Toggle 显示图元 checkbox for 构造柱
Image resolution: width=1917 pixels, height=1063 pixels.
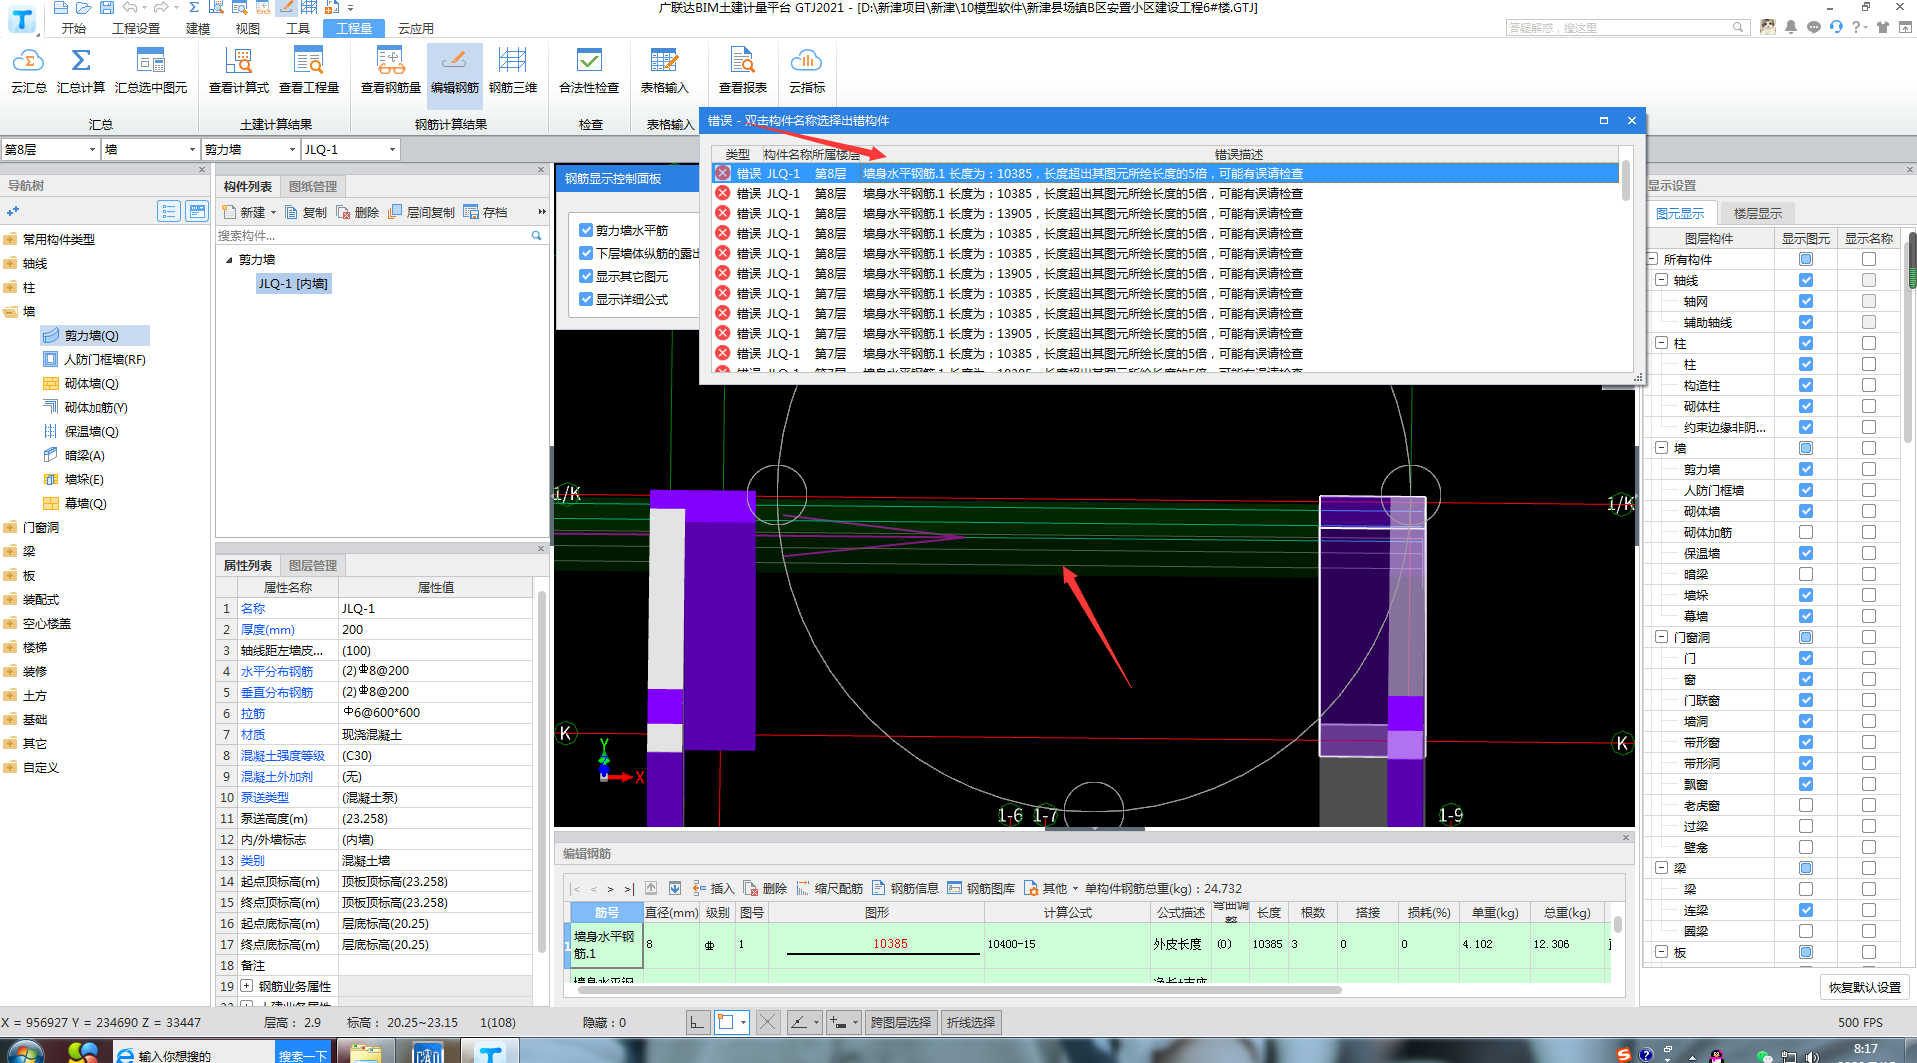(x=1806, y=385)
